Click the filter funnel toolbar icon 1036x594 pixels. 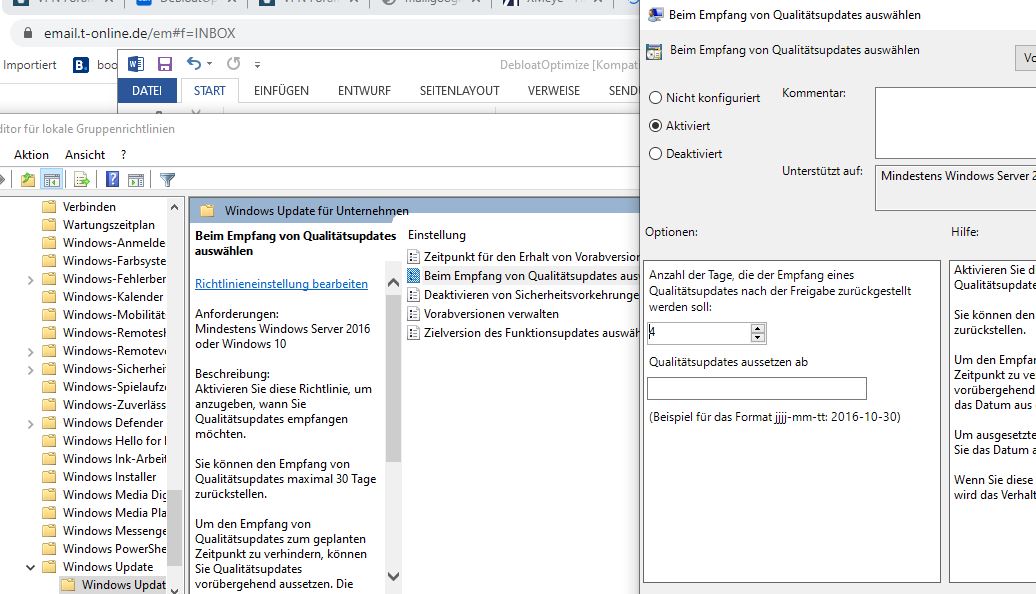point(167,180)
